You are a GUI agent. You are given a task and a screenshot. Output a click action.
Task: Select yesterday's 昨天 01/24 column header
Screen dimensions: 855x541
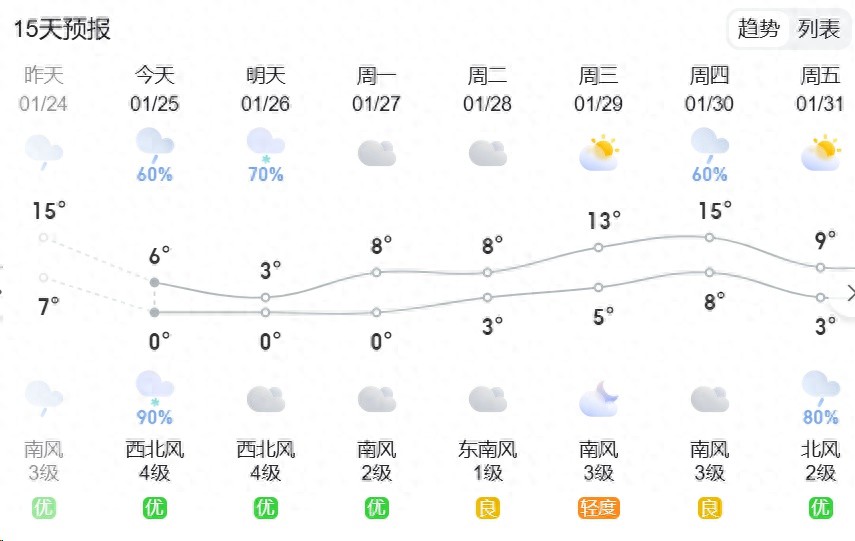pyautogui.click(x=43, y=89)
